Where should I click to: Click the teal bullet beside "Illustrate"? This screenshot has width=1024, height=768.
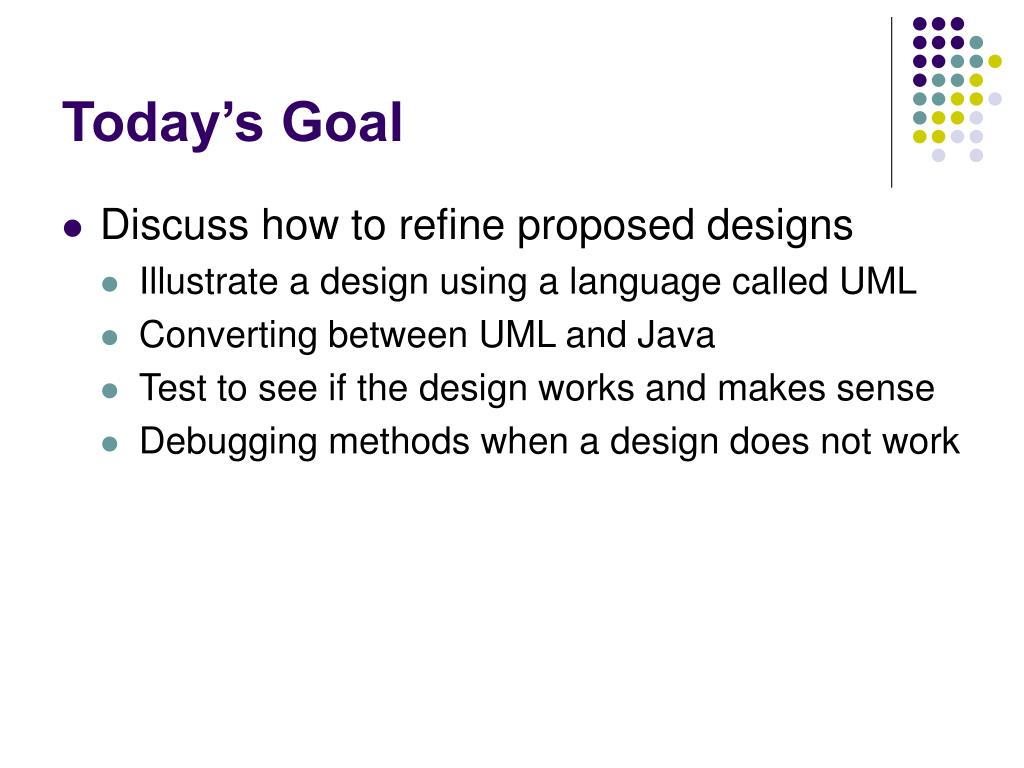110,284
